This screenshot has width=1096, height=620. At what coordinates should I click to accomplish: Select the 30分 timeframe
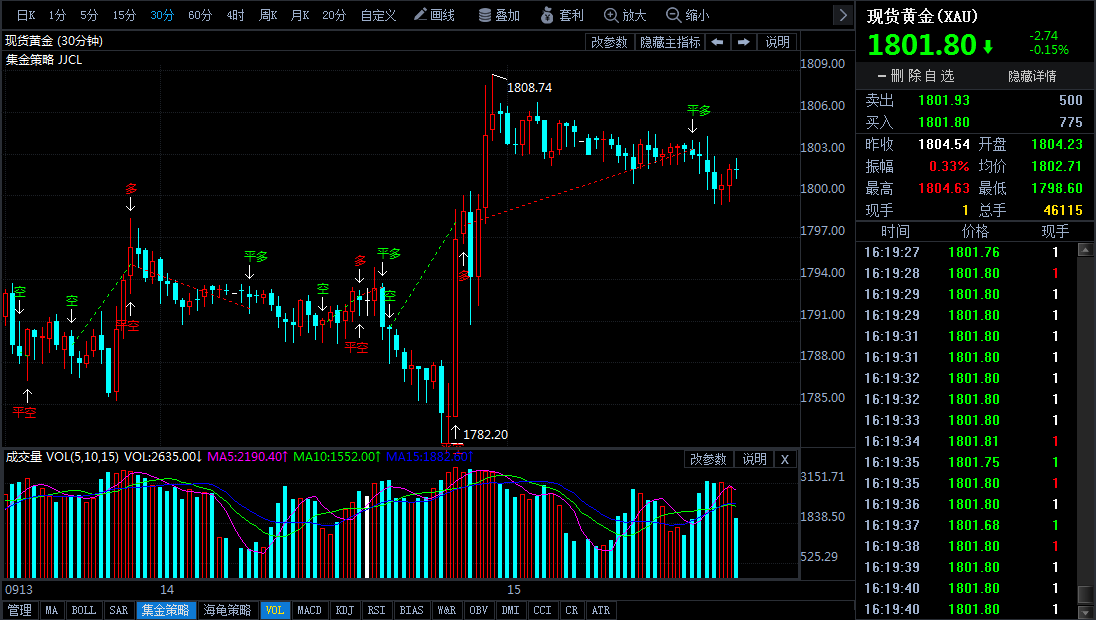[x=162, y=15]
